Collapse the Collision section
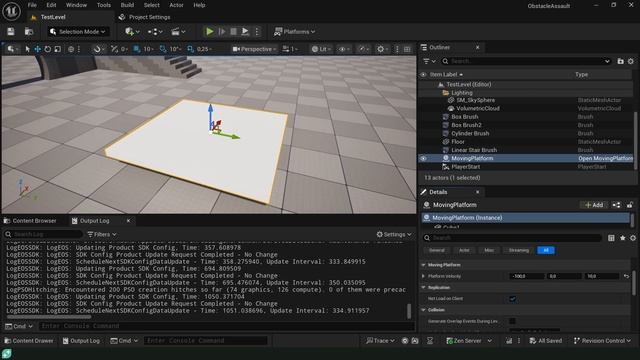The height and width of the screenshot is (360, 640). [x=423, y=310]
